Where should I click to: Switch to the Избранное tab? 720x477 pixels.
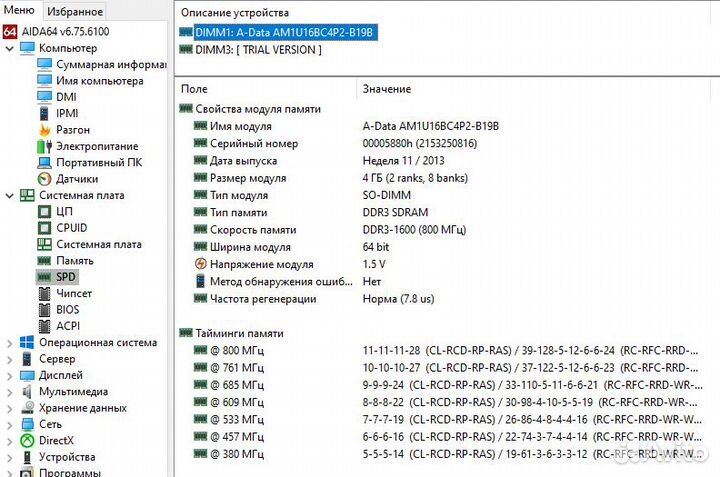(x=75, y=11)
